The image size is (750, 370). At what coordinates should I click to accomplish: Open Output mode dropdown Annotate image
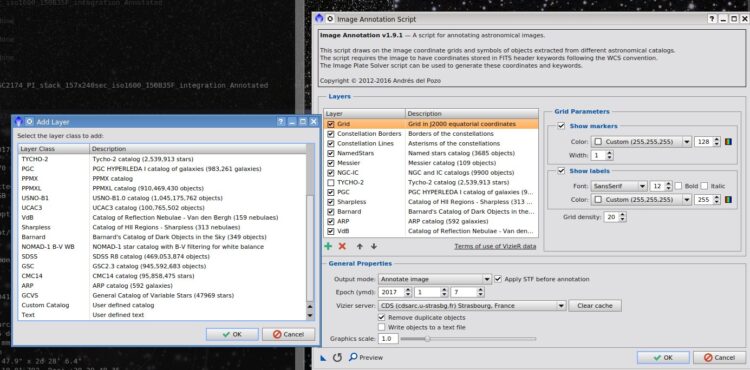435,279
